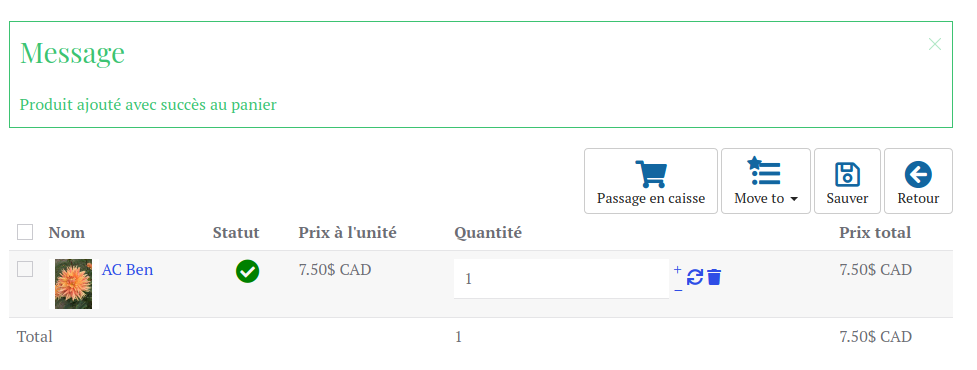The image size is (977, 370).
Task: Tick the select-all checkbox next to Nom
Action: tap(25, 232)
